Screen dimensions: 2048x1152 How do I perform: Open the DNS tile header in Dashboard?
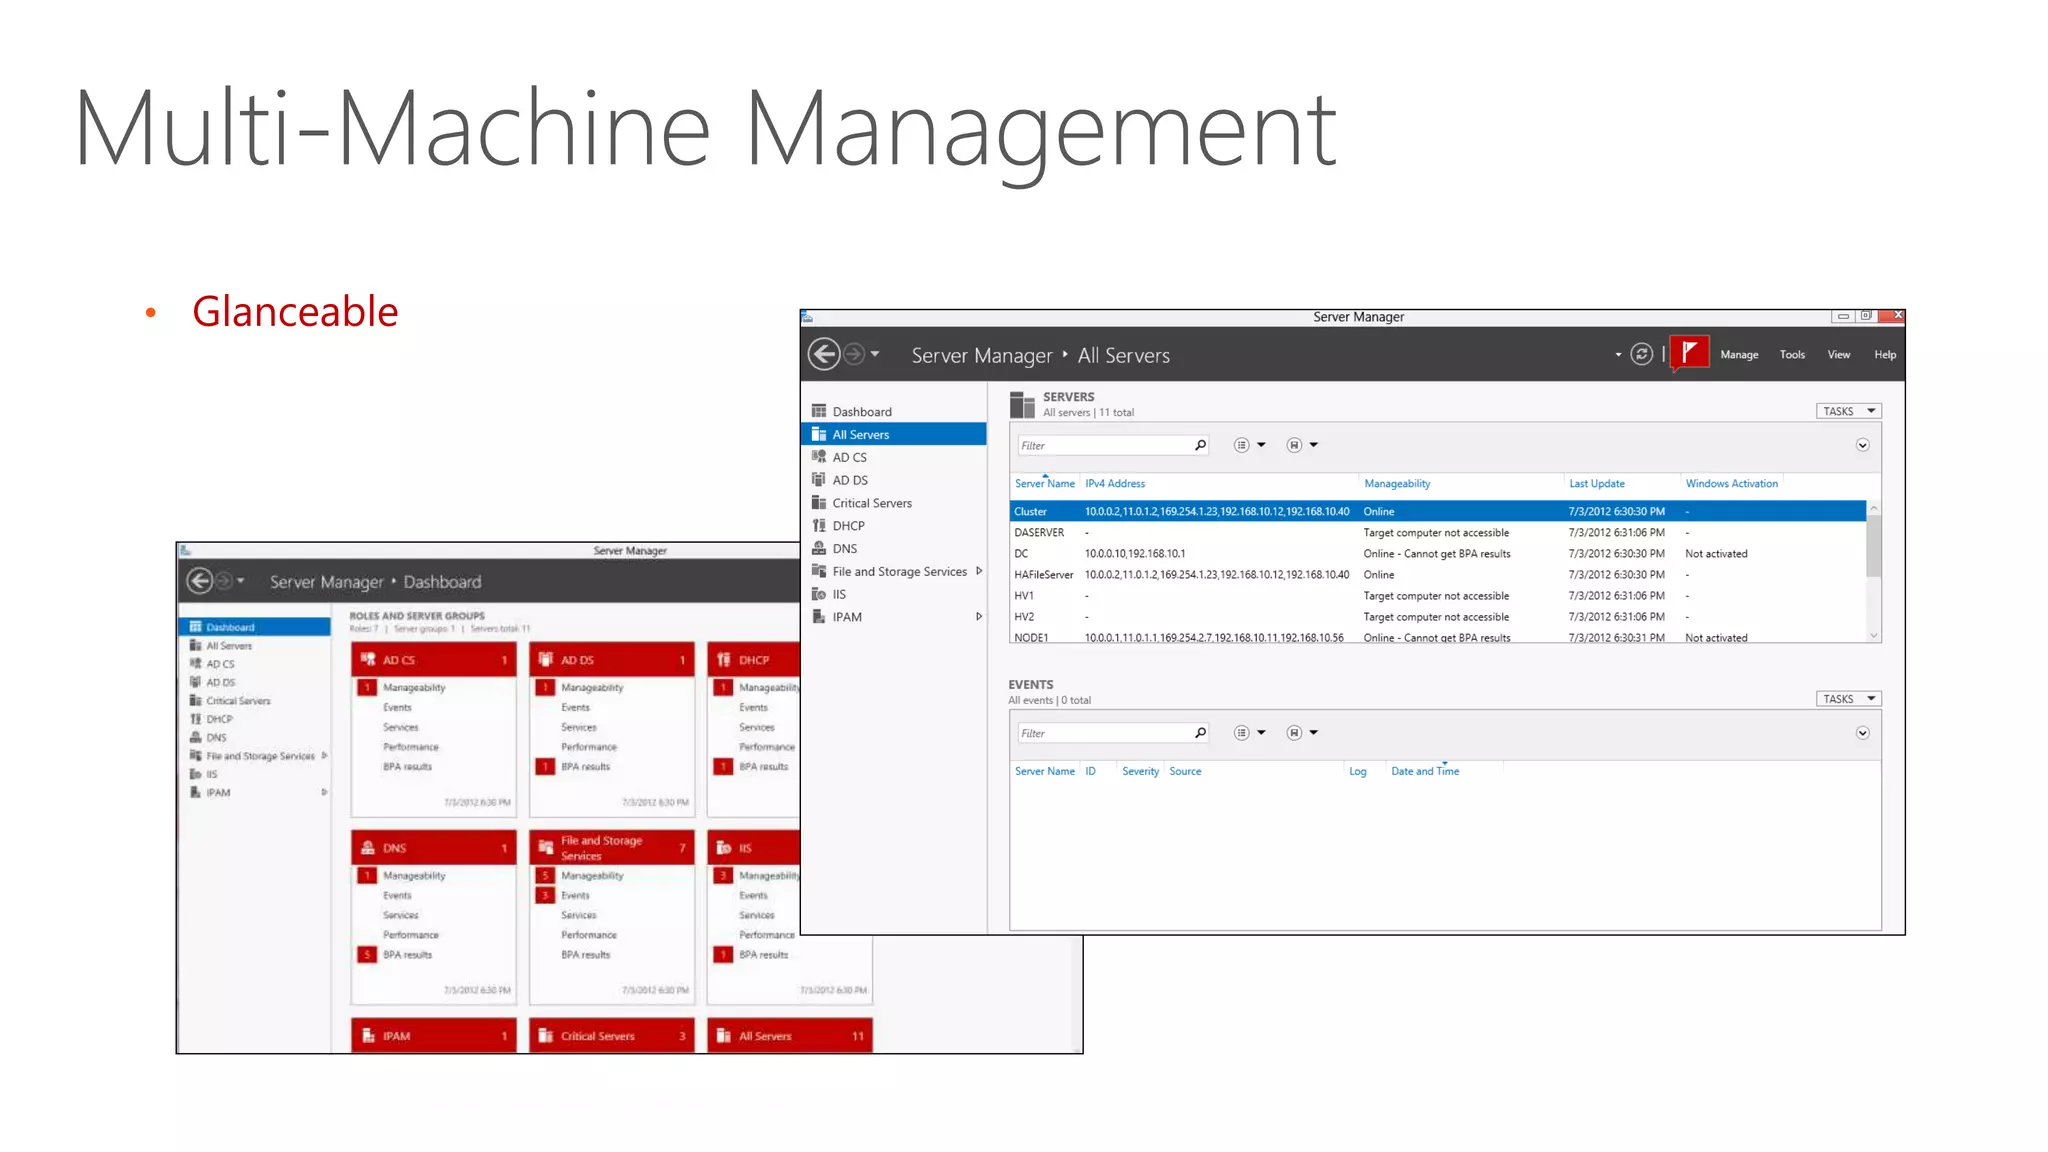click(x=434, y=847)
